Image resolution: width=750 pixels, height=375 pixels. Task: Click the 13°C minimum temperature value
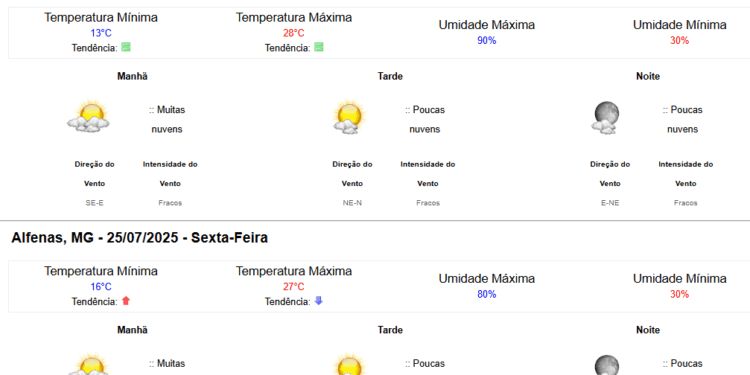click(101, 33)
